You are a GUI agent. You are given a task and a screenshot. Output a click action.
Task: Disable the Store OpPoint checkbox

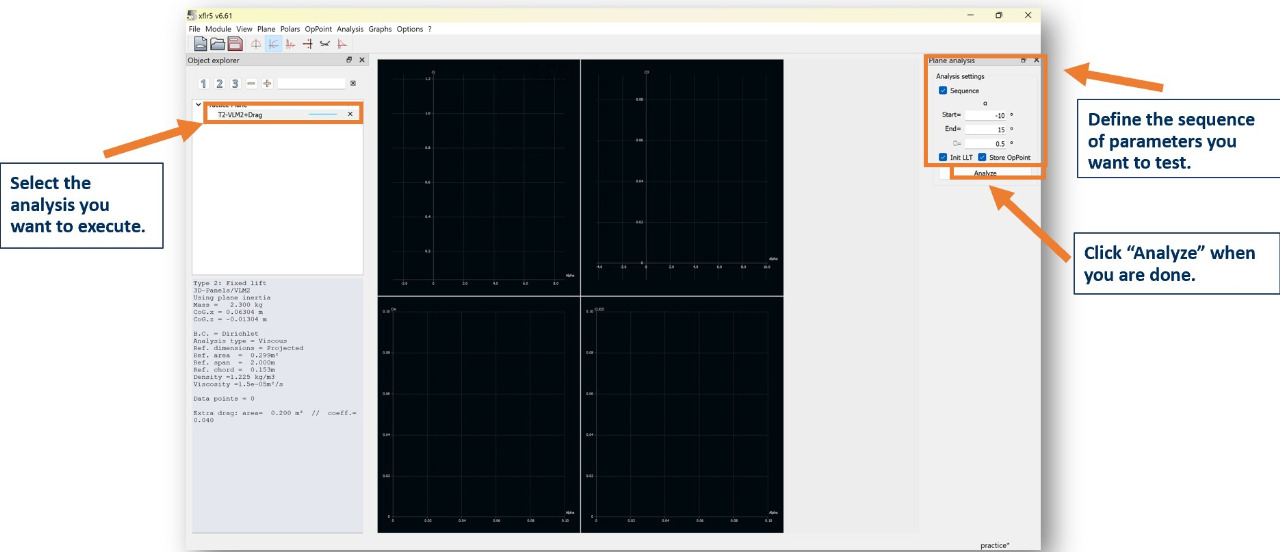[x=982, y=157]
